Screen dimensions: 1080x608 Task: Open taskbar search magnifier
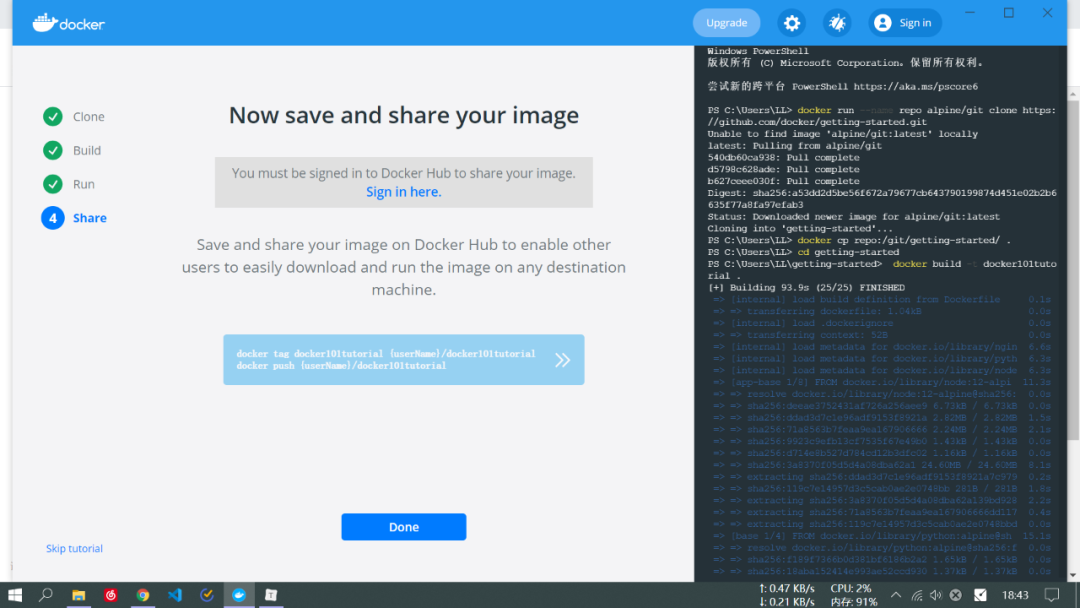coord(45,595)
